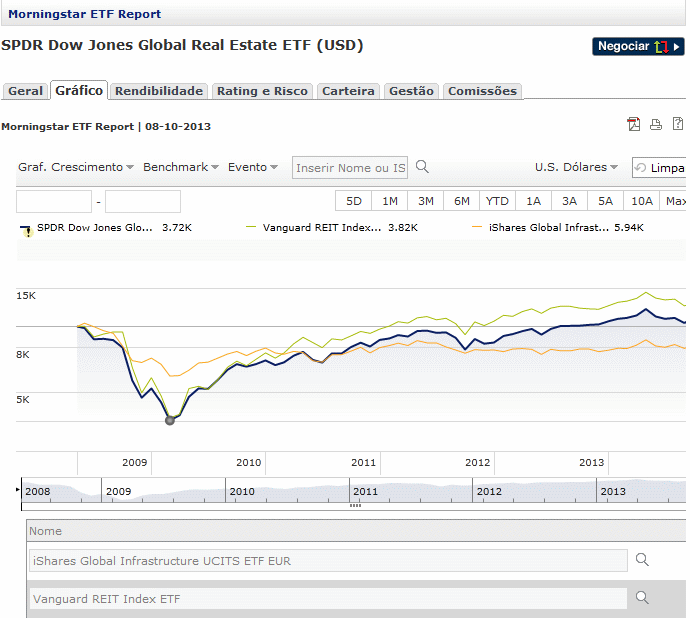Expand the Evento dropdown
This screenshot has height=618, width=690.
point(253,167)
